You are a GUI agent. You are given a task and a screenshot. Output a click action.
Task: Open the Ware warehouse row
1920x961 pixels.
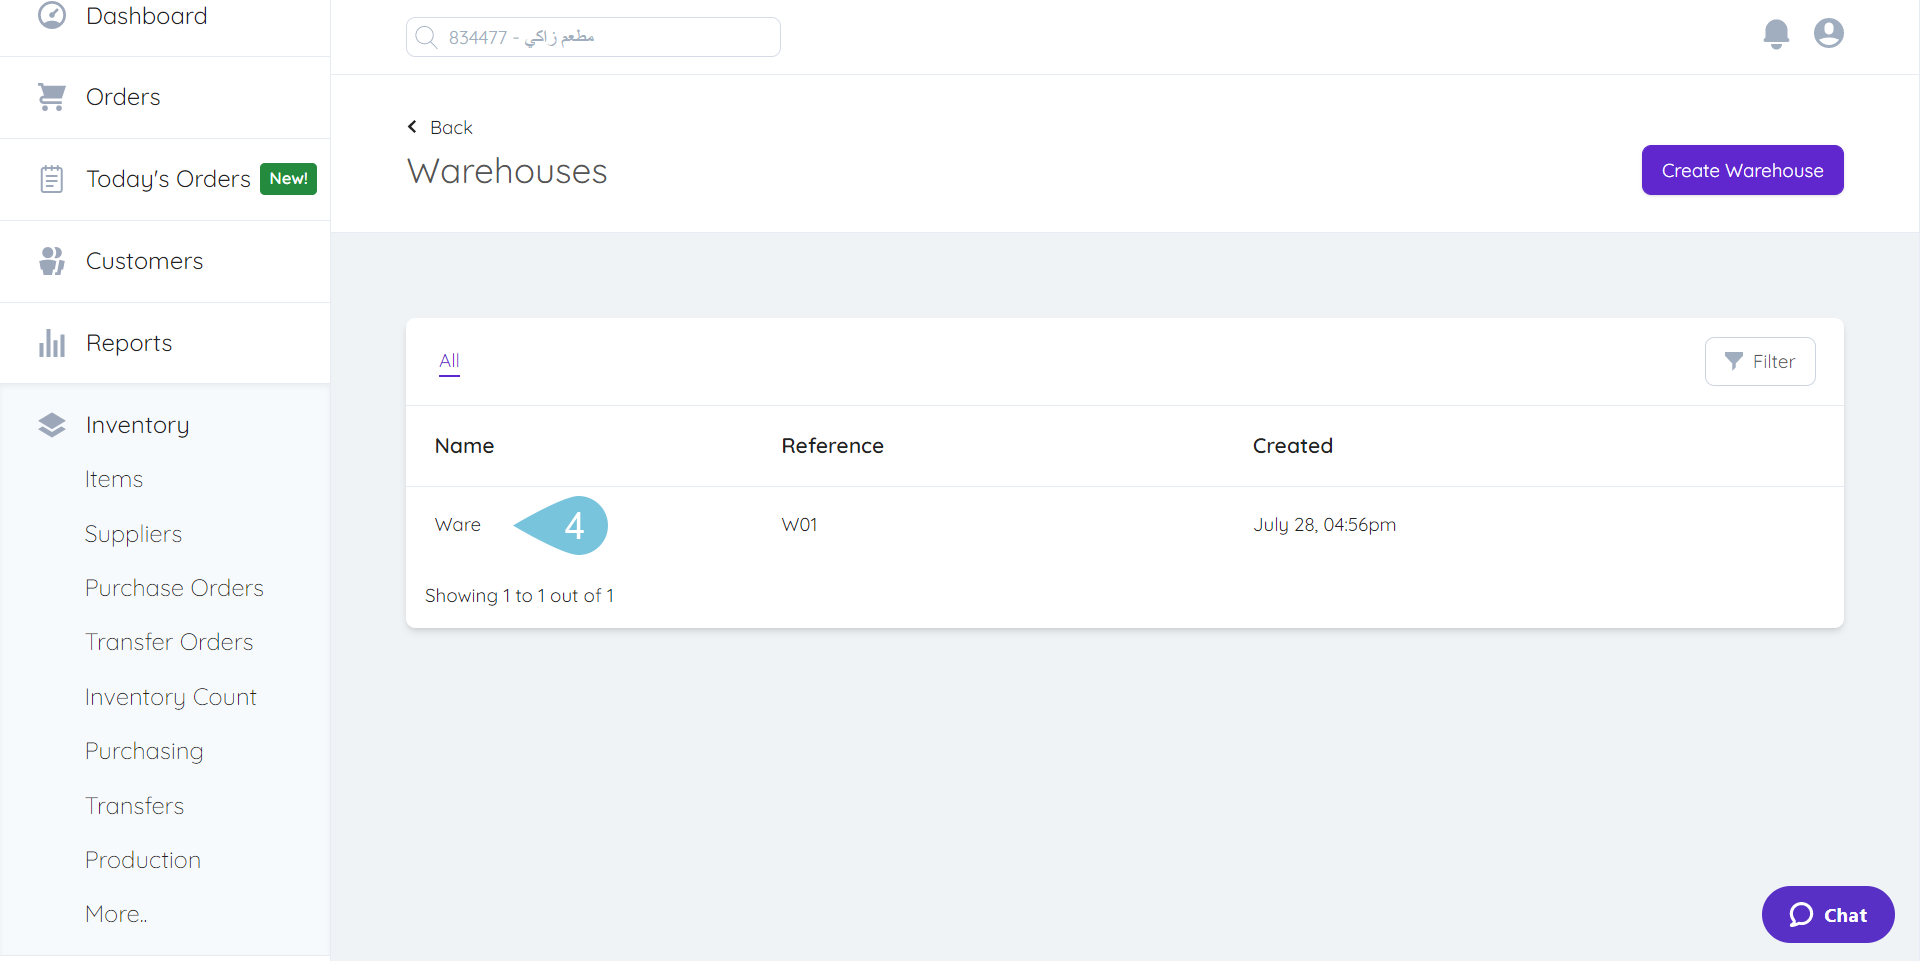[x=1124, y=525]
